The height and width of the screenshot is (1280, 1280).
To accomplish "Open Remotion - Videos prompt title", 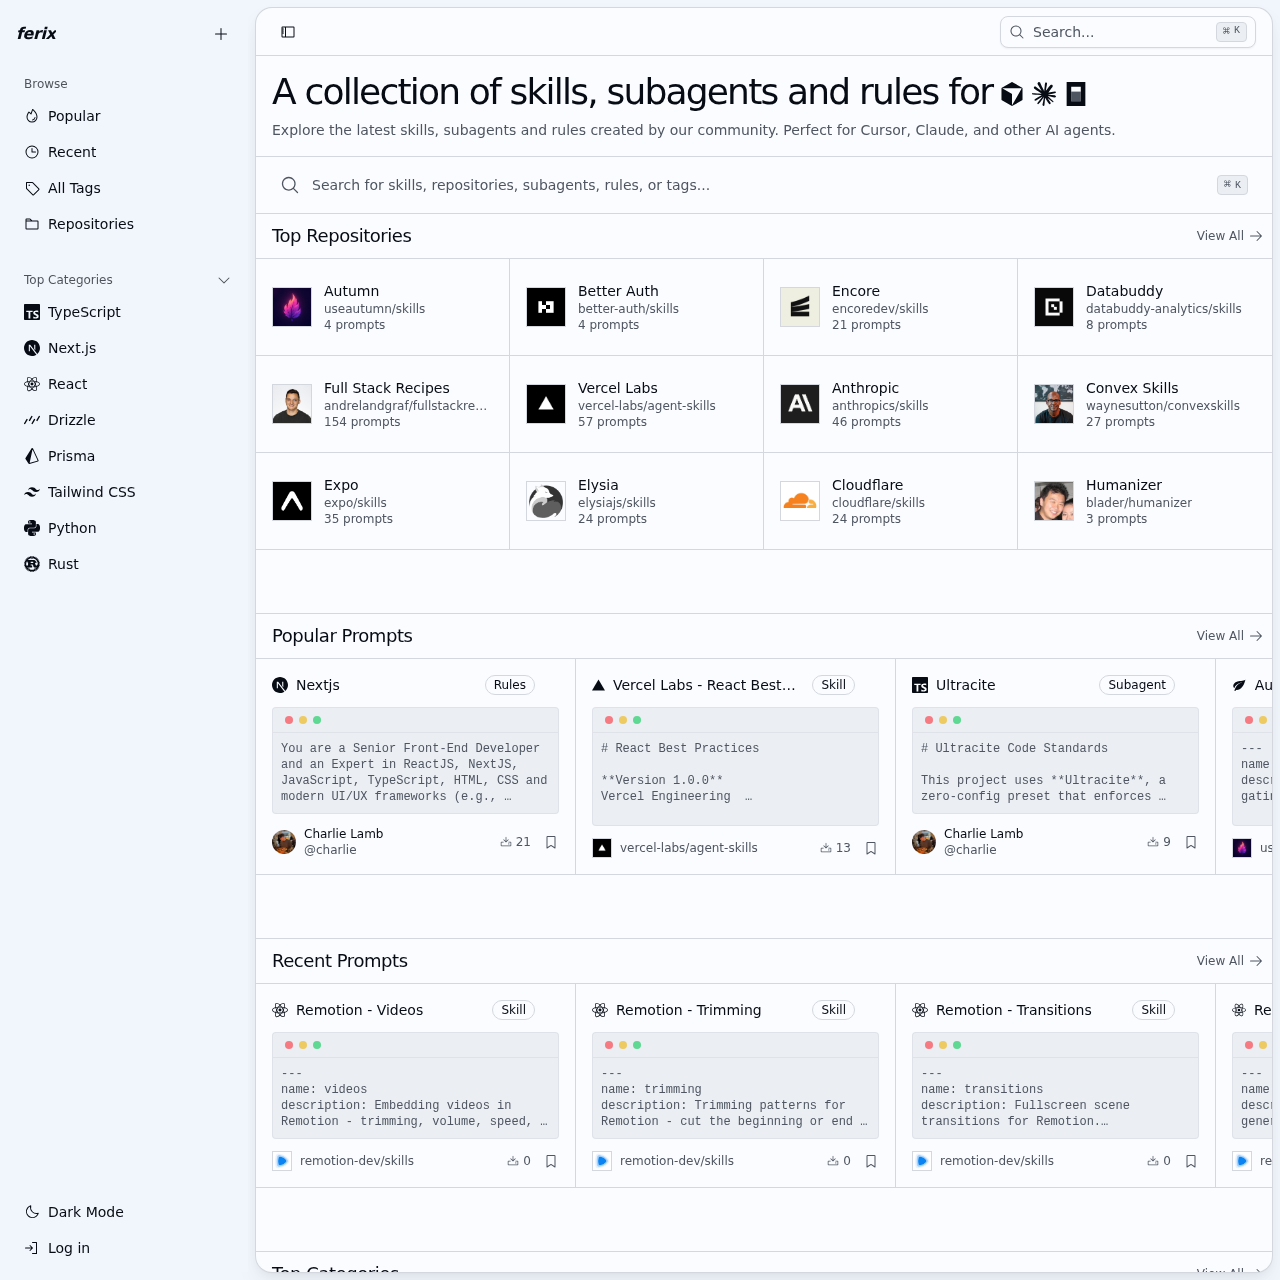I will (x=359, y=1010).
